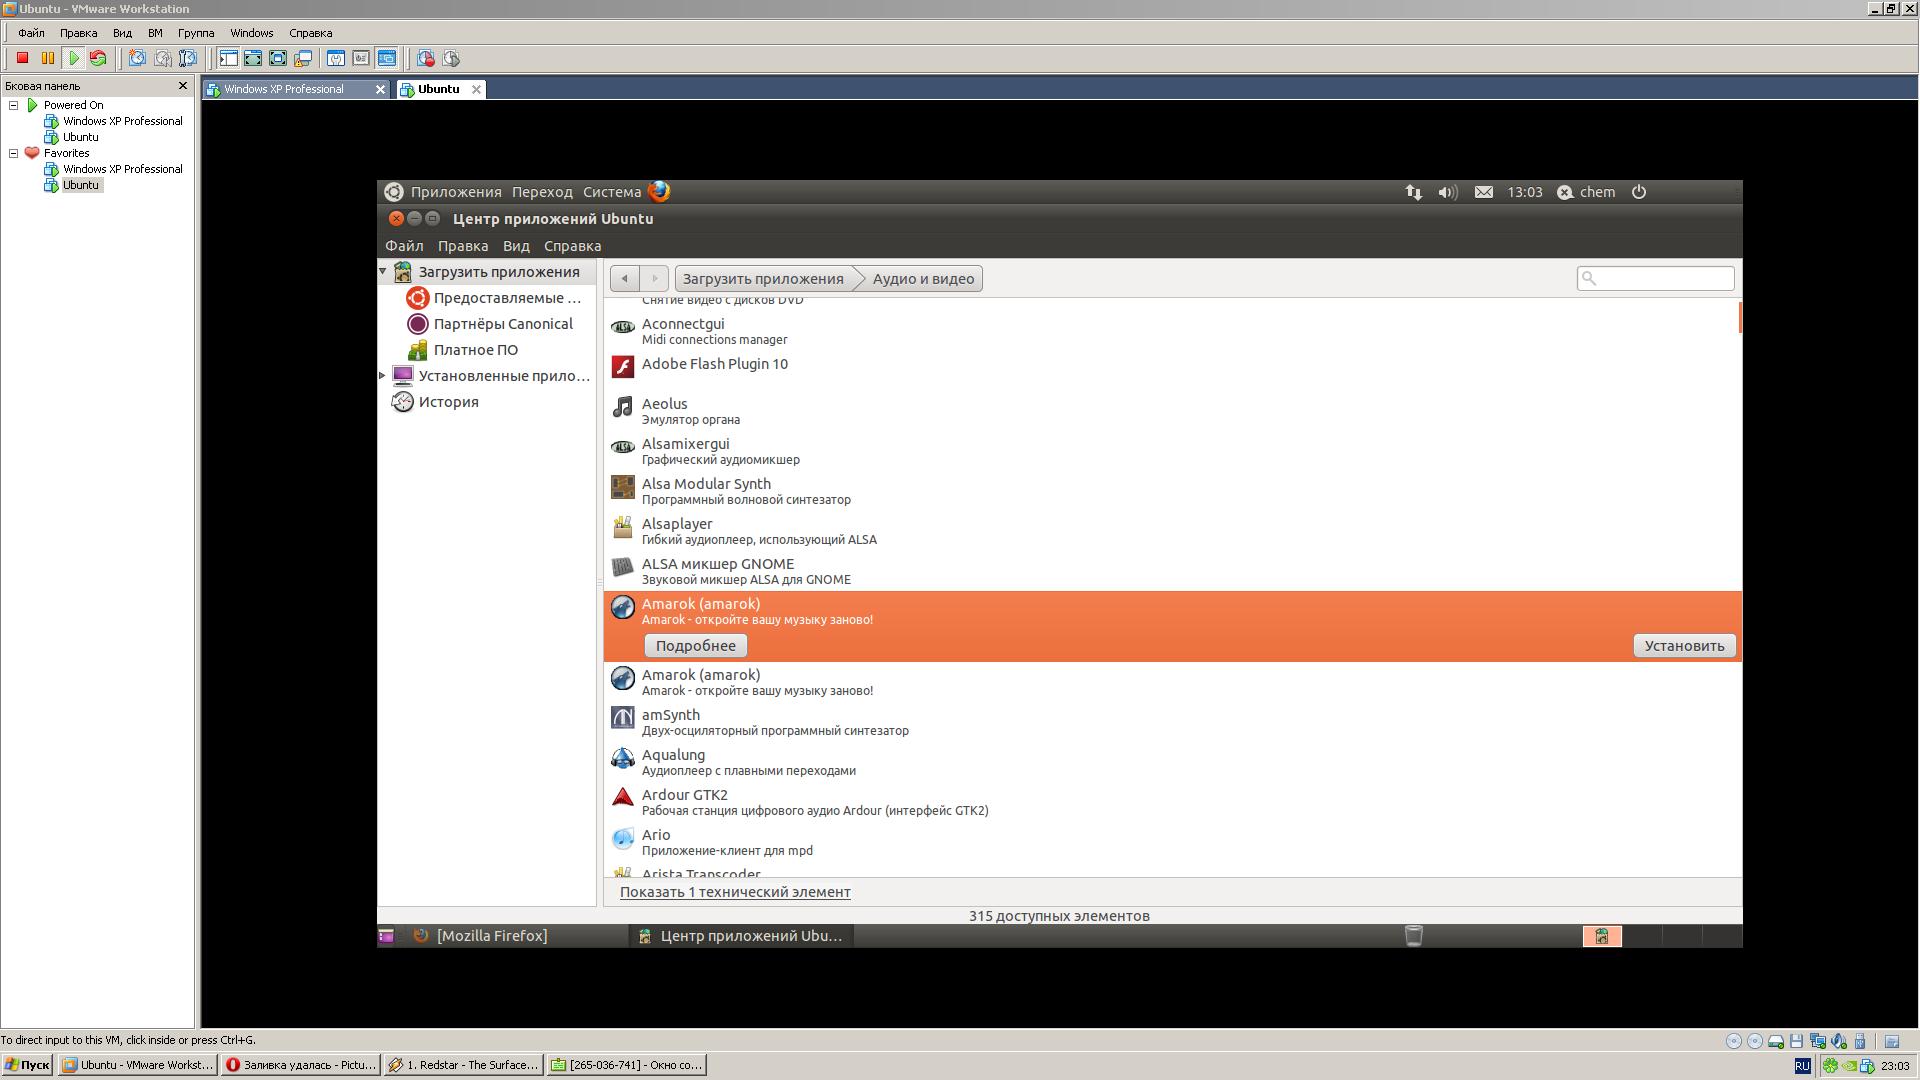Screen dimensions: 1920x1080
Task: Click chem user menu in Ubuntu panel
Action: pos(1587,192)
